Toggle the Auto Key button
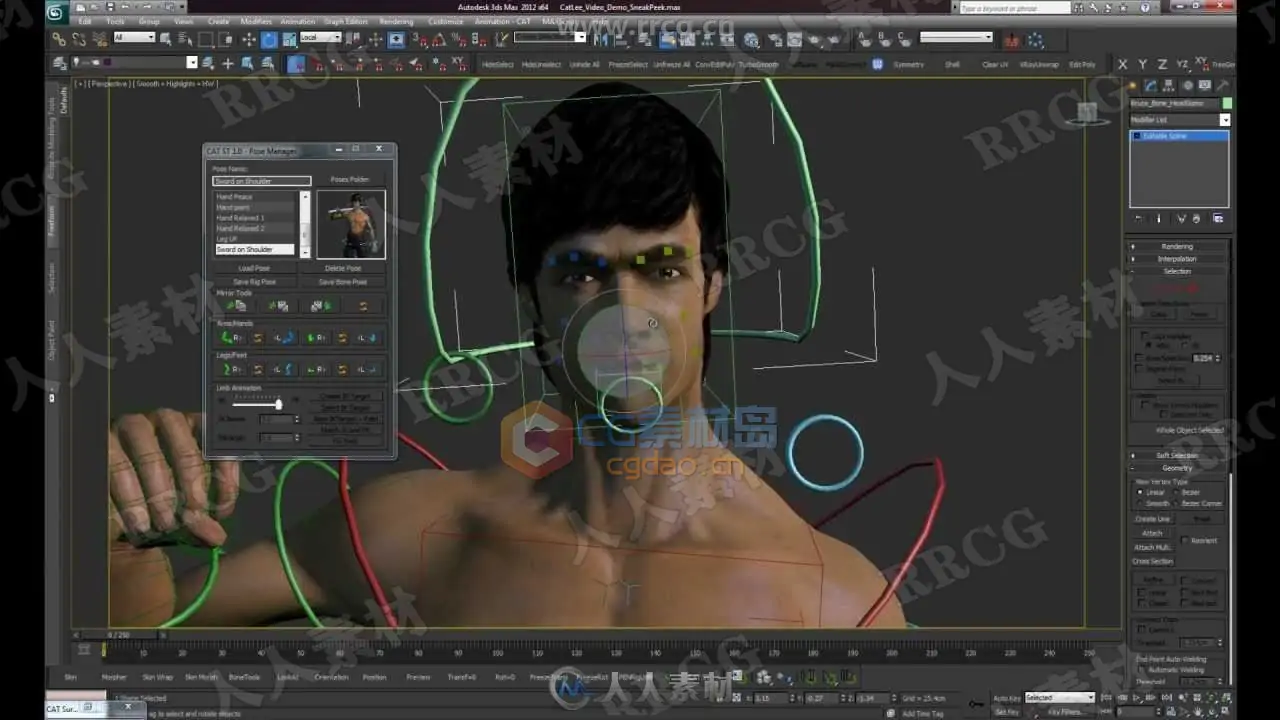The image size is (1280, 720). click(x=1006, y=697)
